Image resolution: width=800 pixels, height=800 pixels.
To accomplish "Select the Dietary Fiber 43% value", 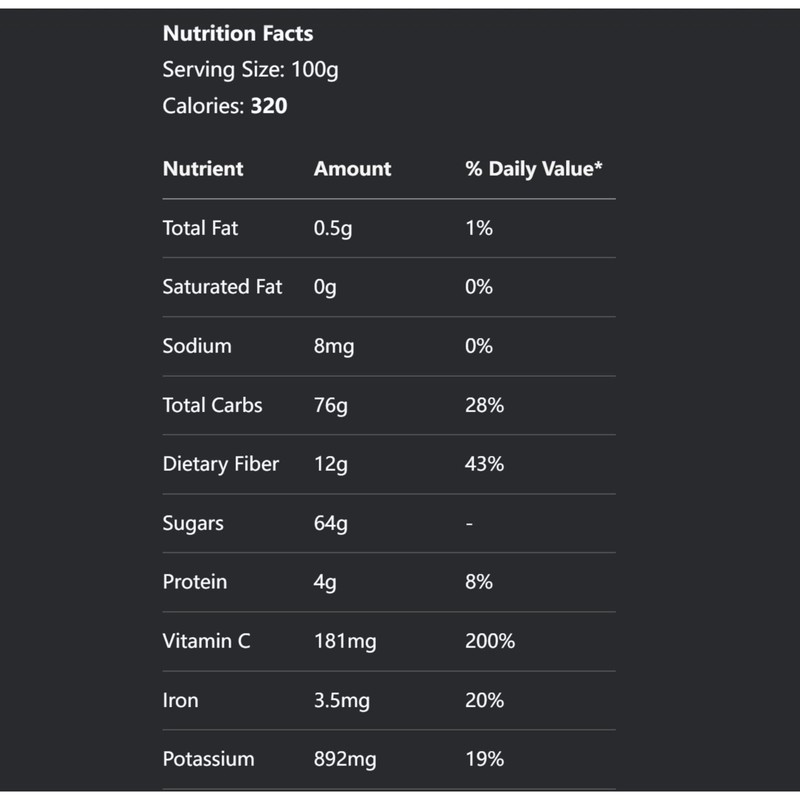I will (484, 464).
